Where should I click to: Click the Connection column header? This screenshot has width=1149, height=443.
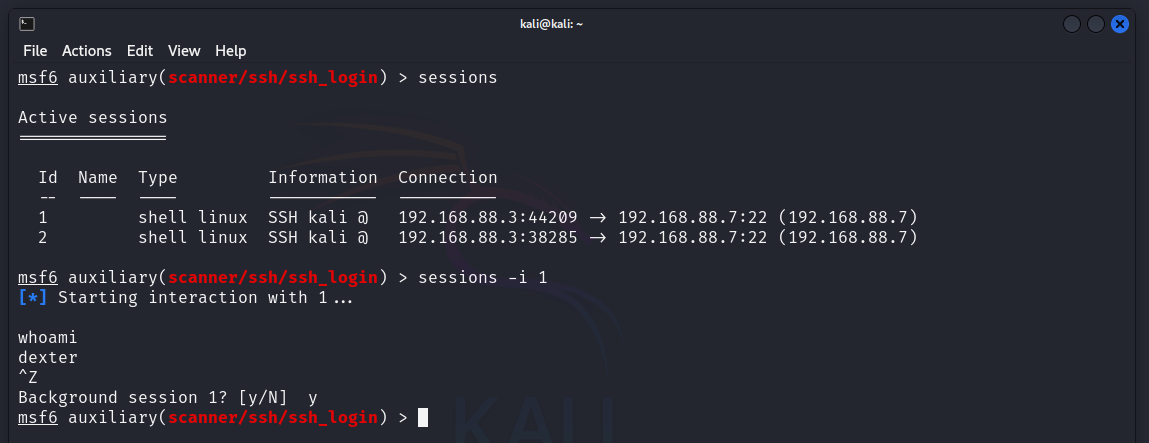click(447, 178)
